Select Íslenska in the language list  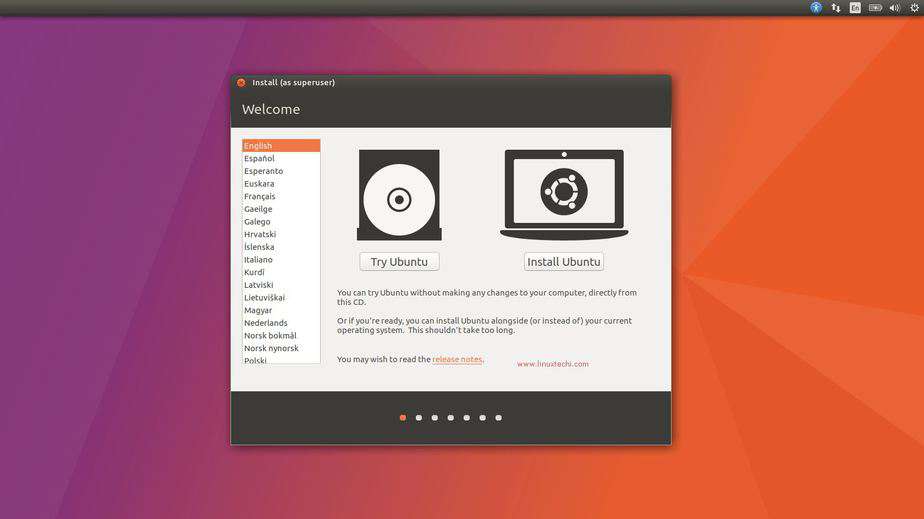281,247
